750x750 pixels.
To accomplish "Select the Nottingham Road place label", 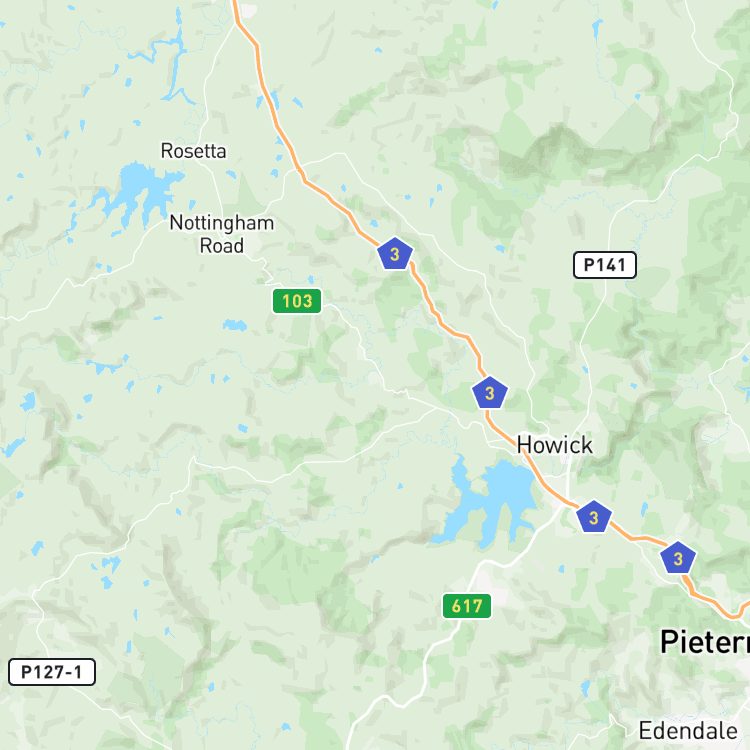I will pyautogui.click(x=222, y=234).
